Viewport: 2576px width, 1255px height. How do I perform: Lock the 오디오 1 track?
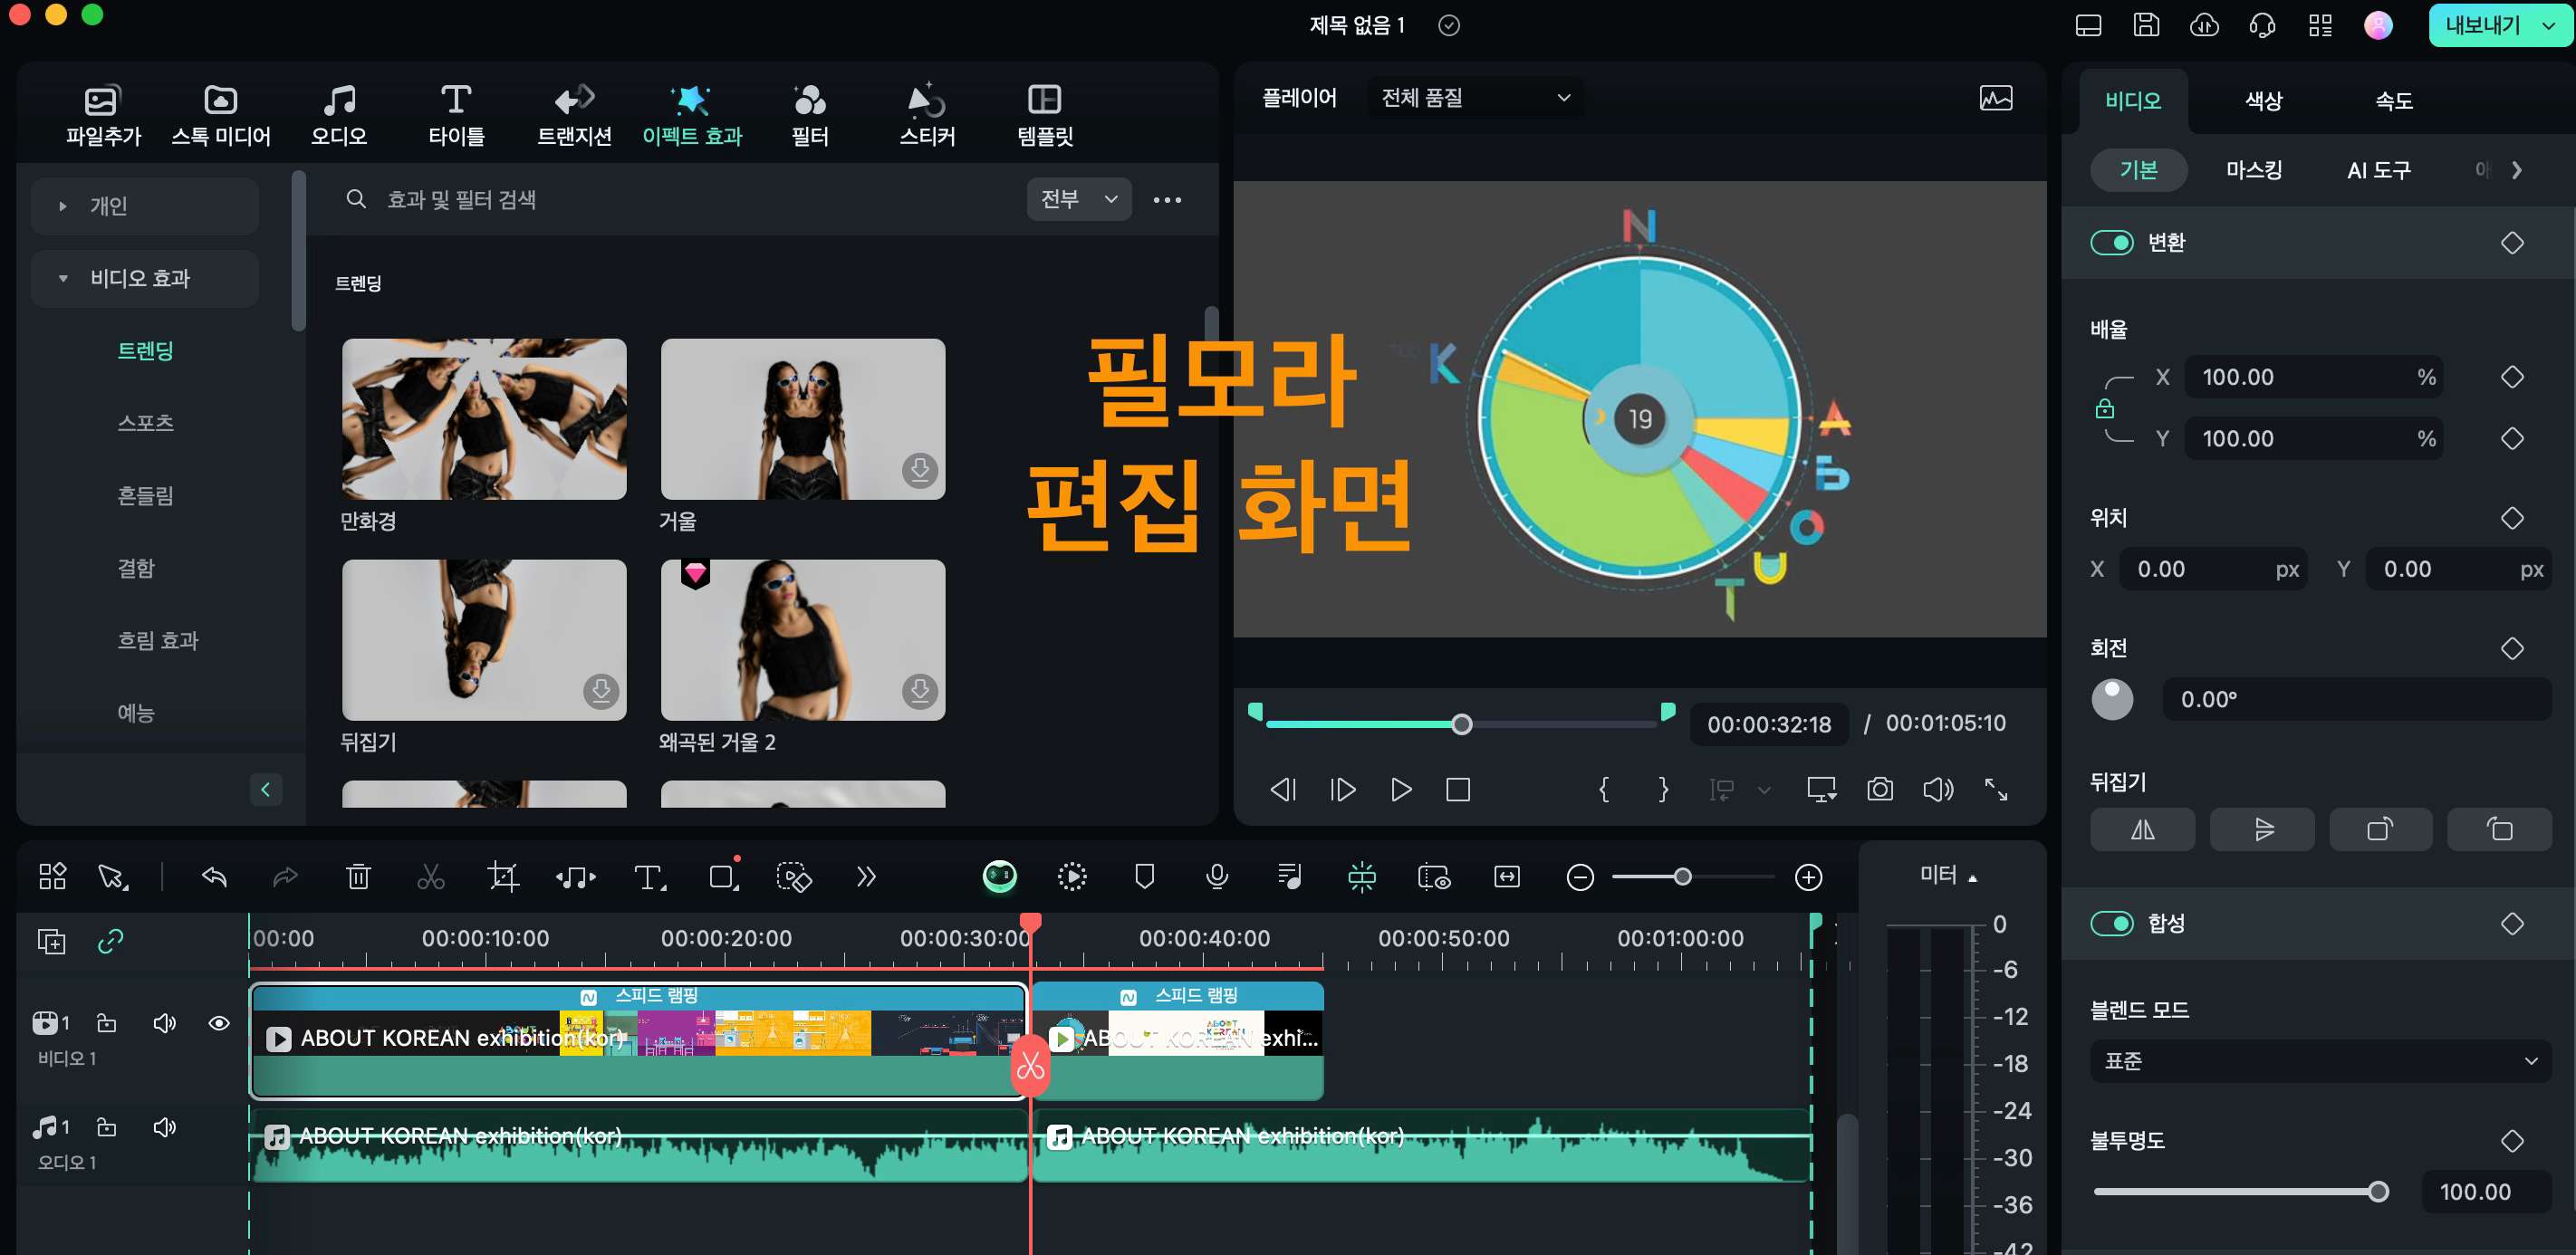[106, 1127]
